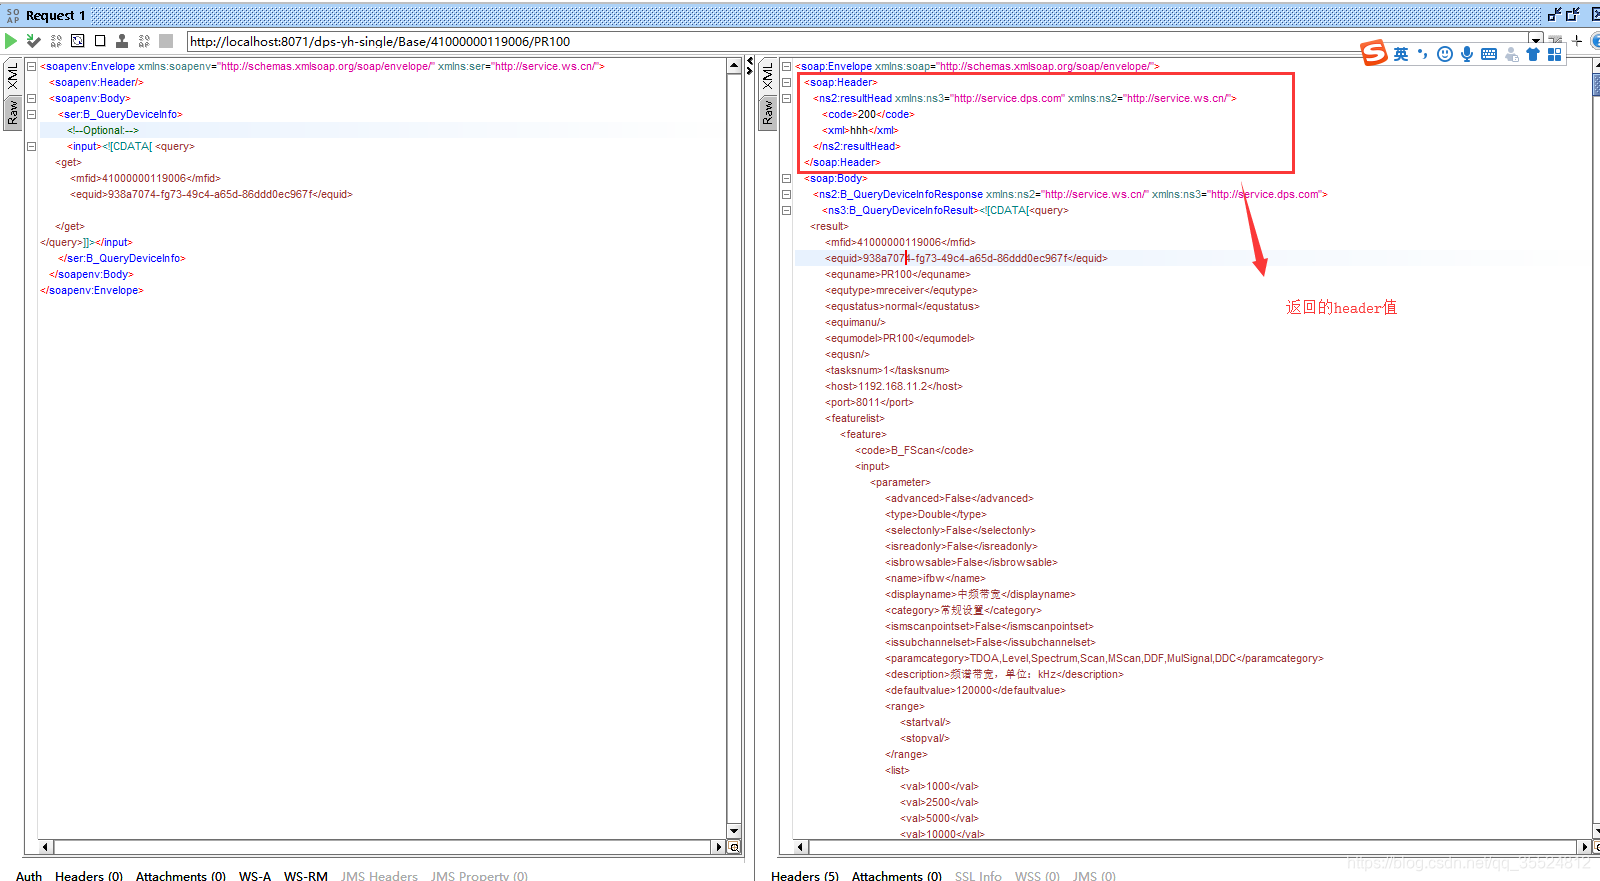Collapse the soapenv:Body node in request
The image size is (1600, 881).
tap(31, 98)
